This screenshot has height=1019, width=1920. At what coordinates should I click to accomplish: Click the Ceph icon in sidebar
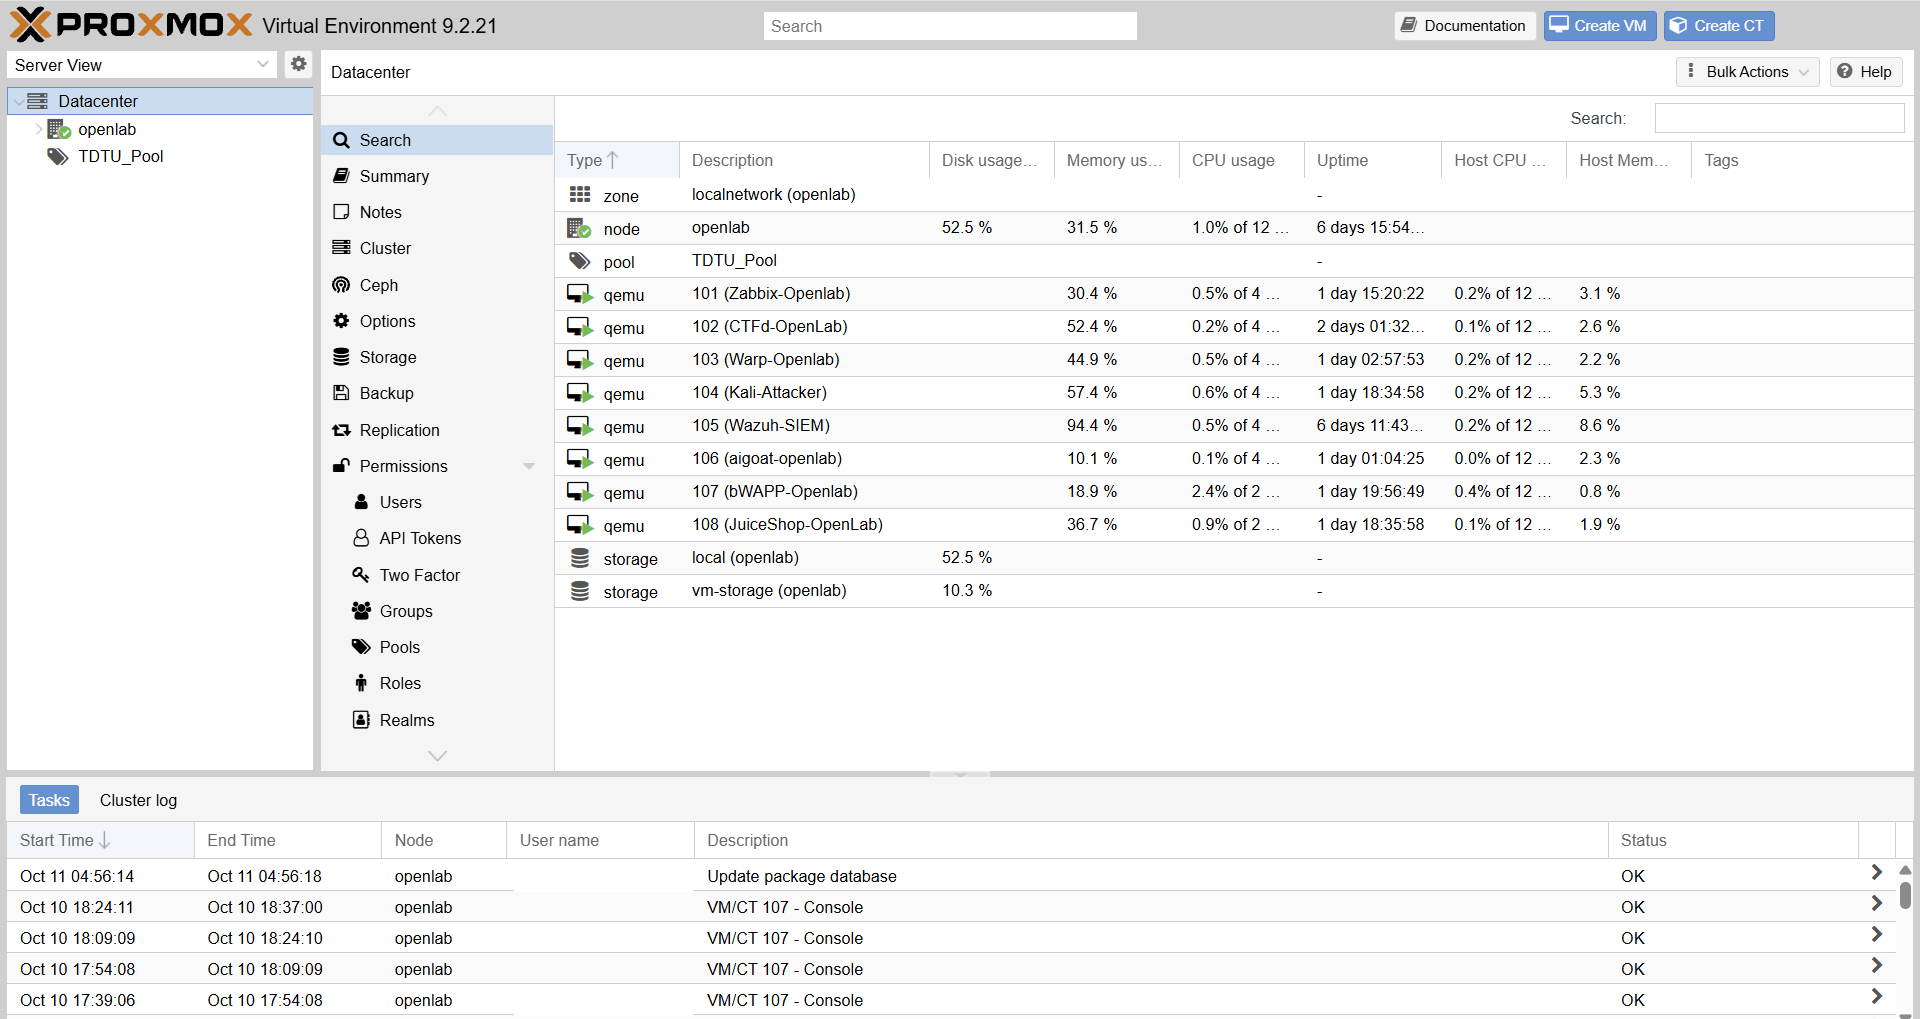pyautogui.click(x=341, y=285)
